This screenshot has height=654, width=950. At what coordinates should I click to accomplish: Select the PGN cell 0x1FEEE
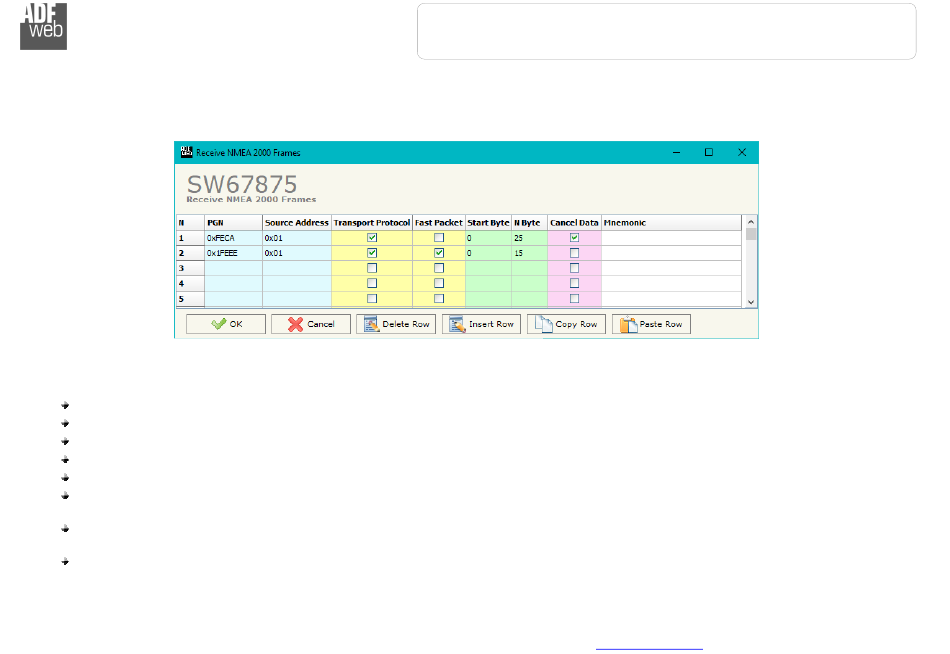(233, 253)
